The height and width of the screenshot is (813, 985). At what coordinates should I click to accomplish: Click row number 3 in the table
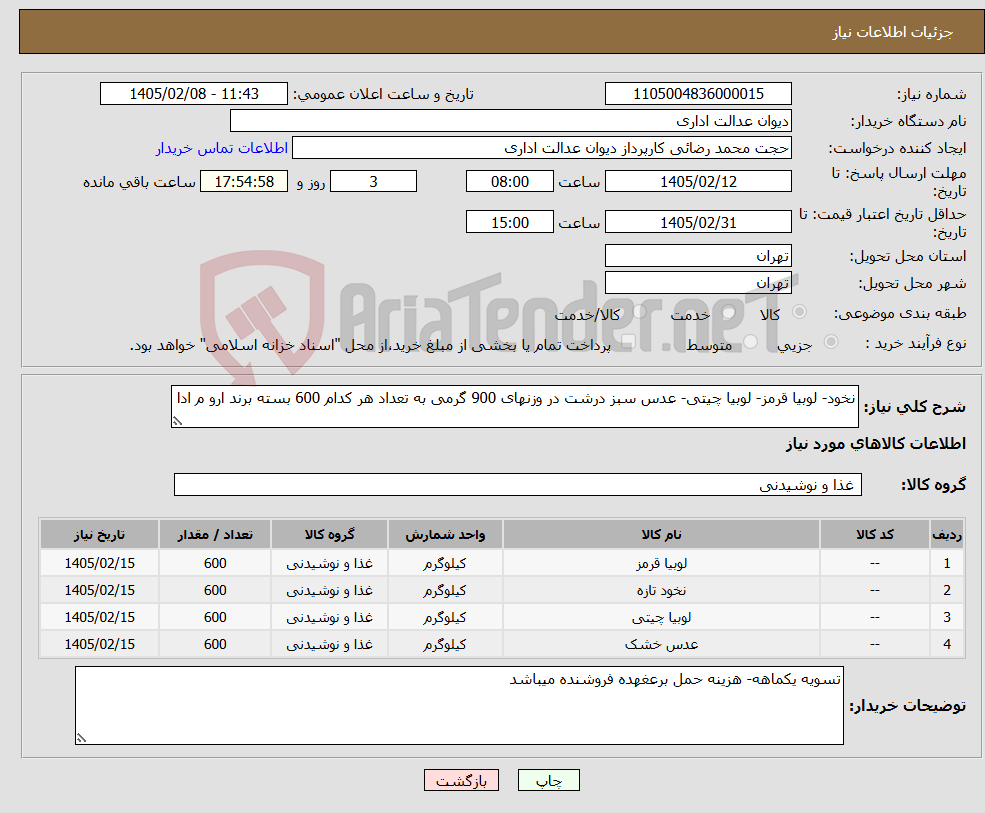click(x=947, y=618)
